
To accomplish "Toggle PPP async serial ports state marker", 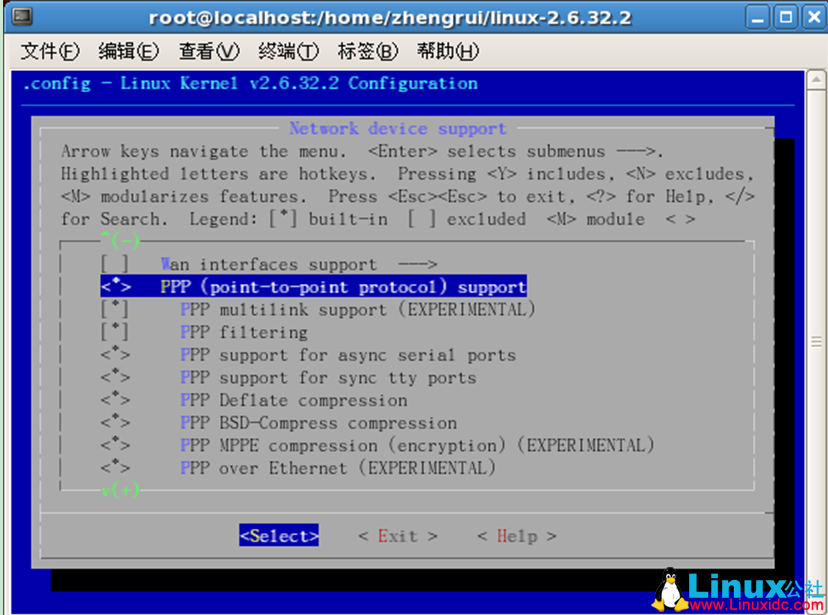I will (x=116, y=355).
